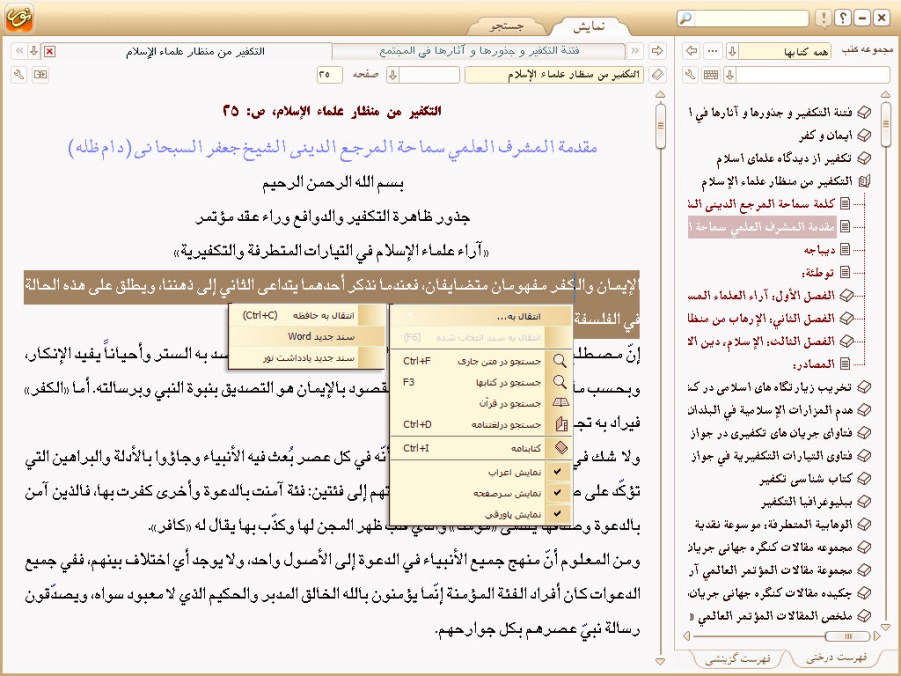
Task: Click the books panel horizontal scrollbar thumb
Action: 847,636
